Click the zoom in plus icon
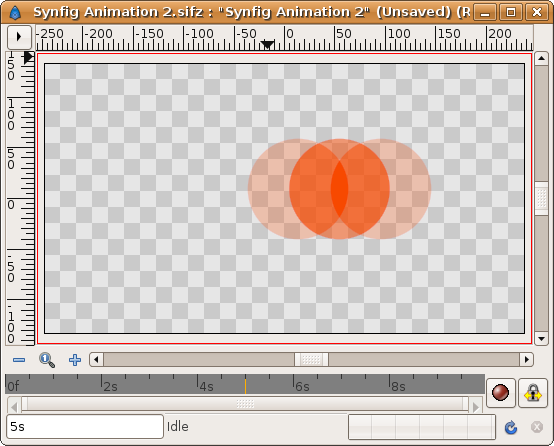This screenshot has width=554, height=446. pyautogui.click(x=75, y=360)
